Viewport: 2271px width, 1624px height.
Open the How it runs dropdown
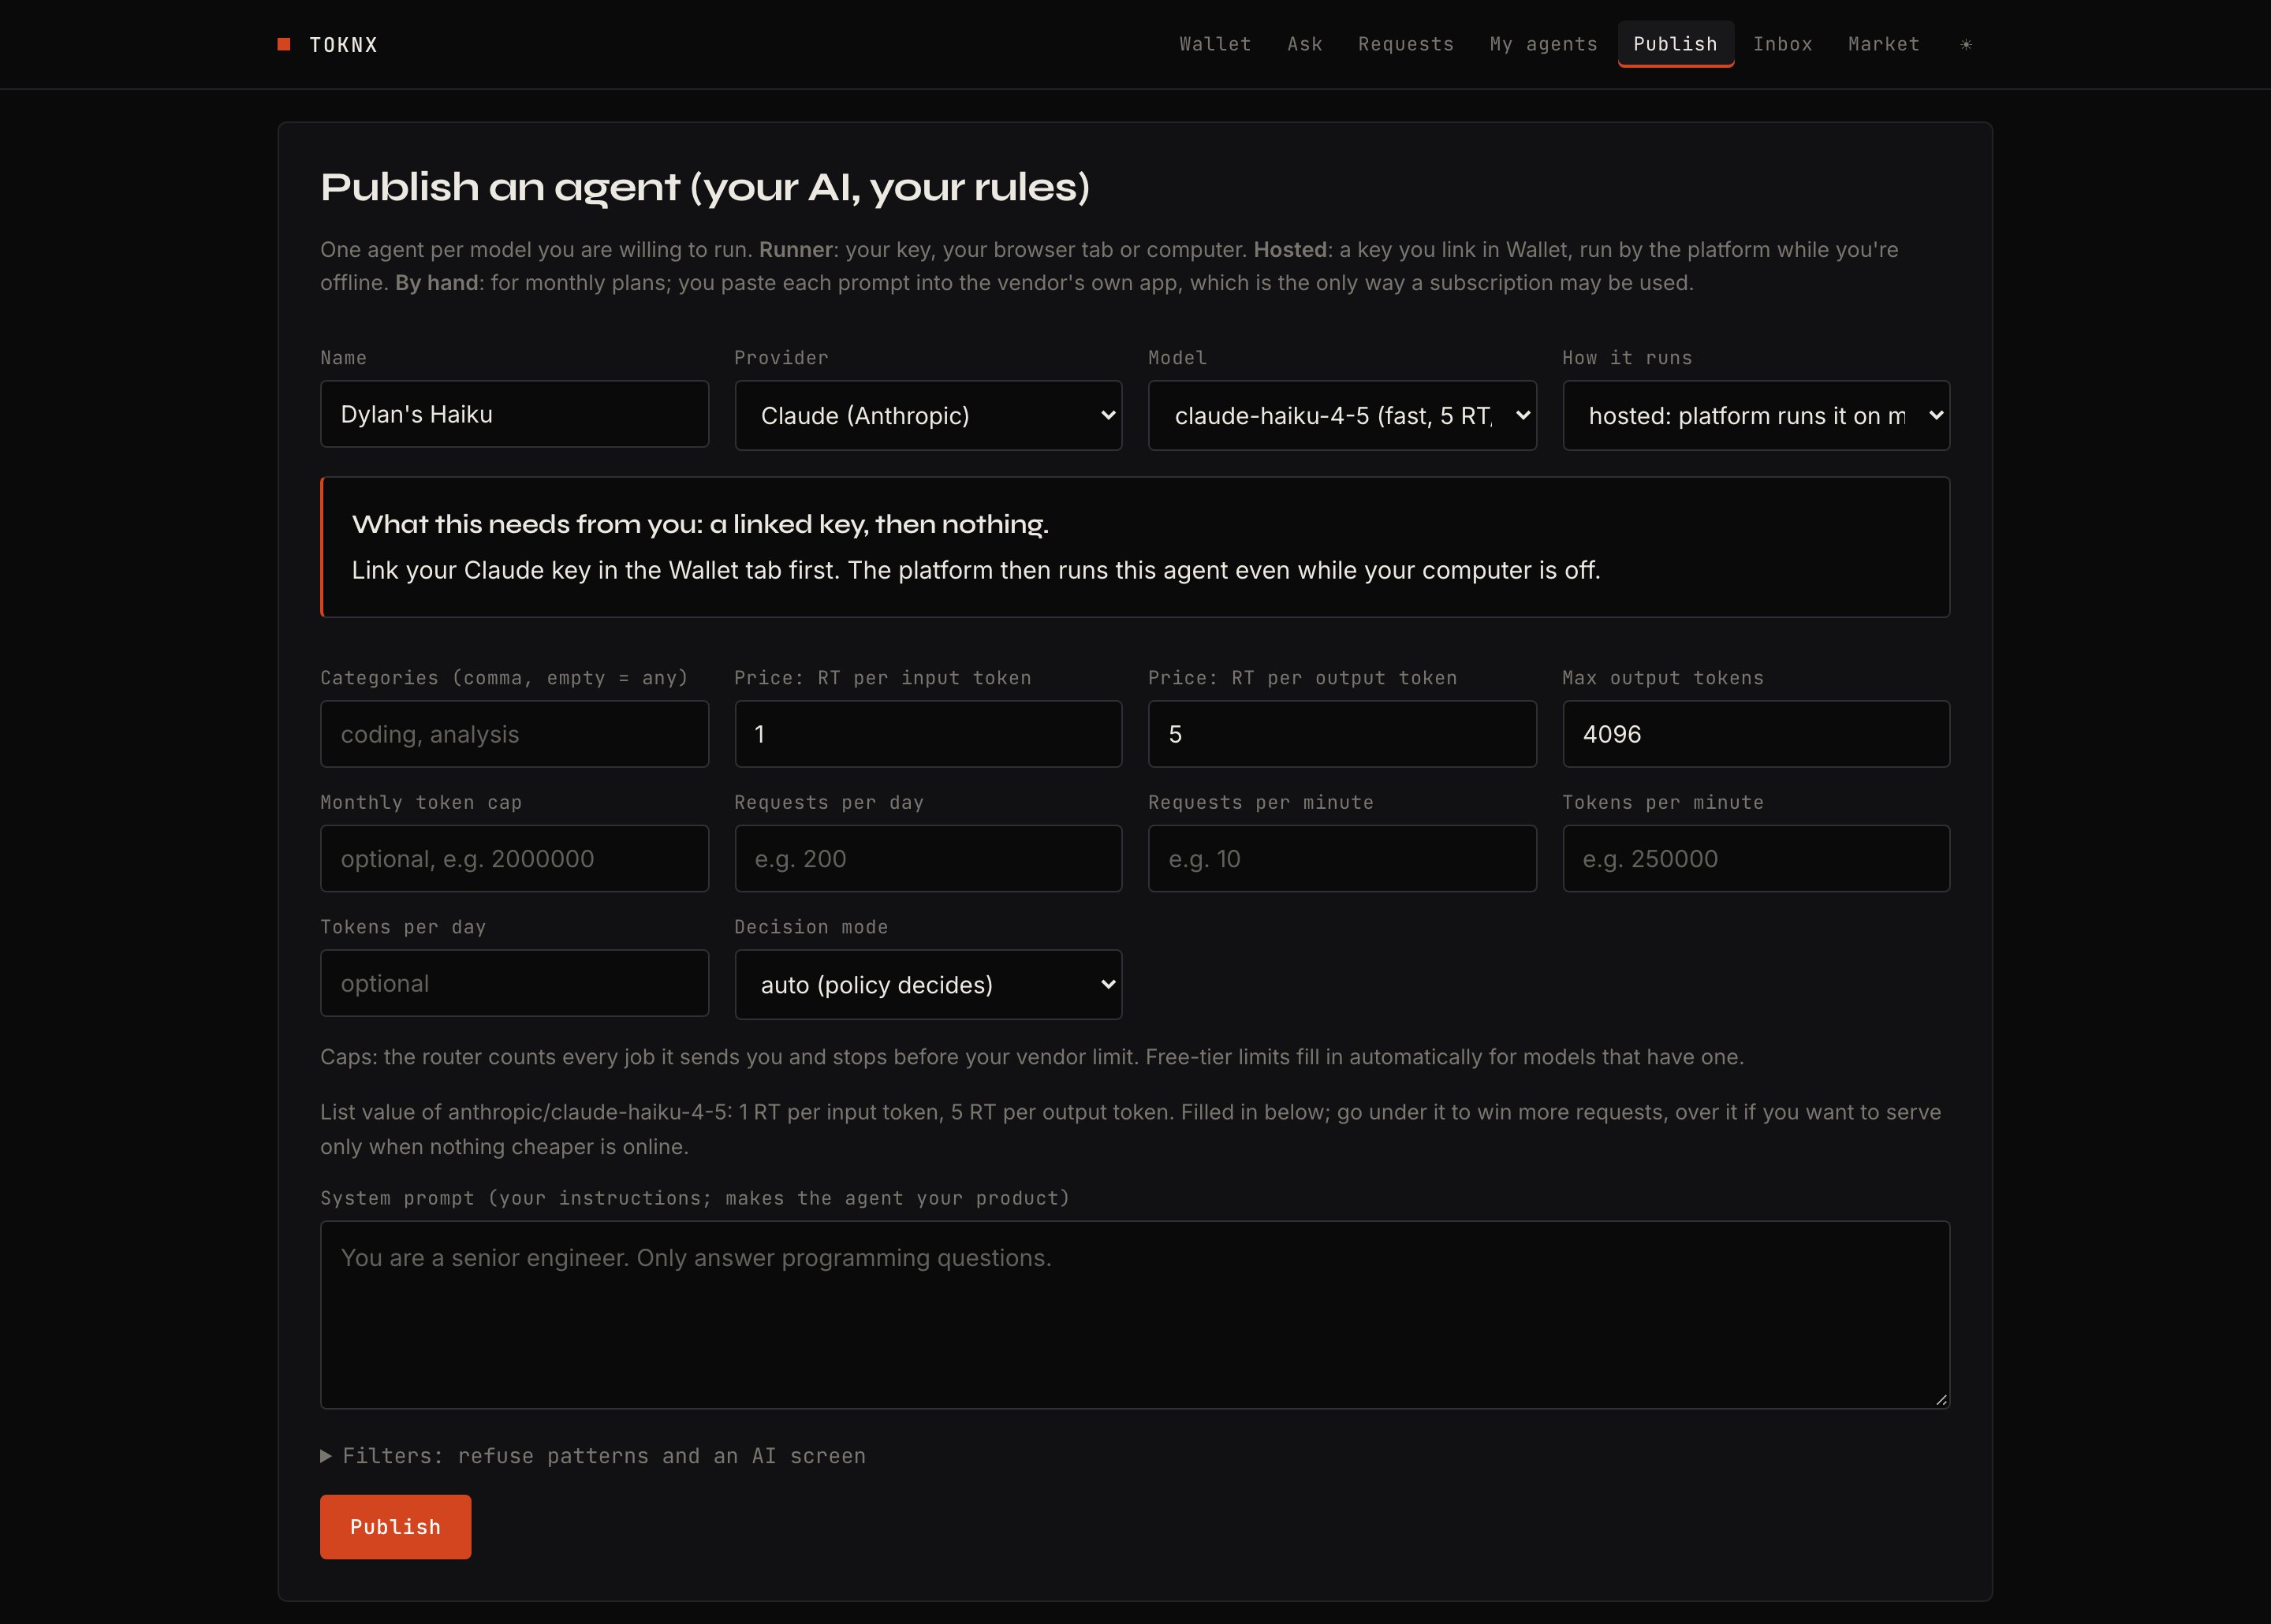pyautogui.click(x=1756, y=415)
